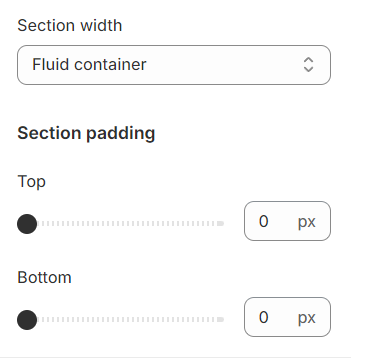Image resolution: width=369 pixels, height=362 pixels.
Task: Click the 0 value in Bottom padding box
Action: 264,317
